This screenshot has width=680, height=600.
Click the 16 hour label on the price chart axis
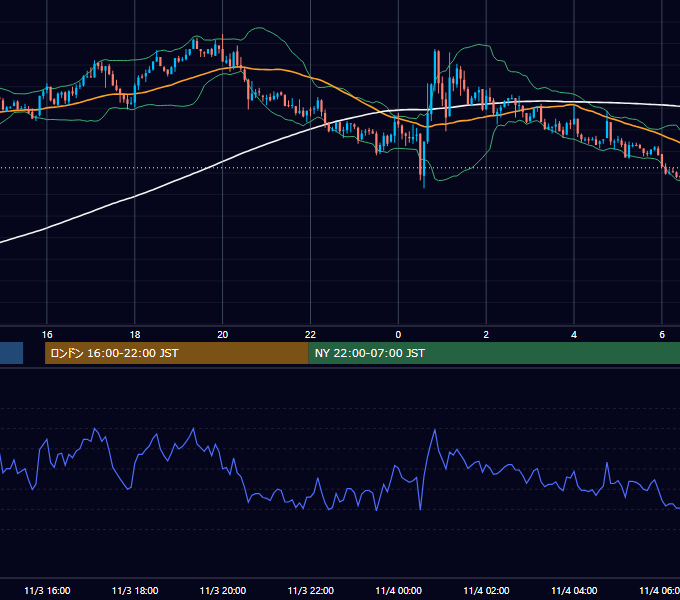click(x=47, y=335)
